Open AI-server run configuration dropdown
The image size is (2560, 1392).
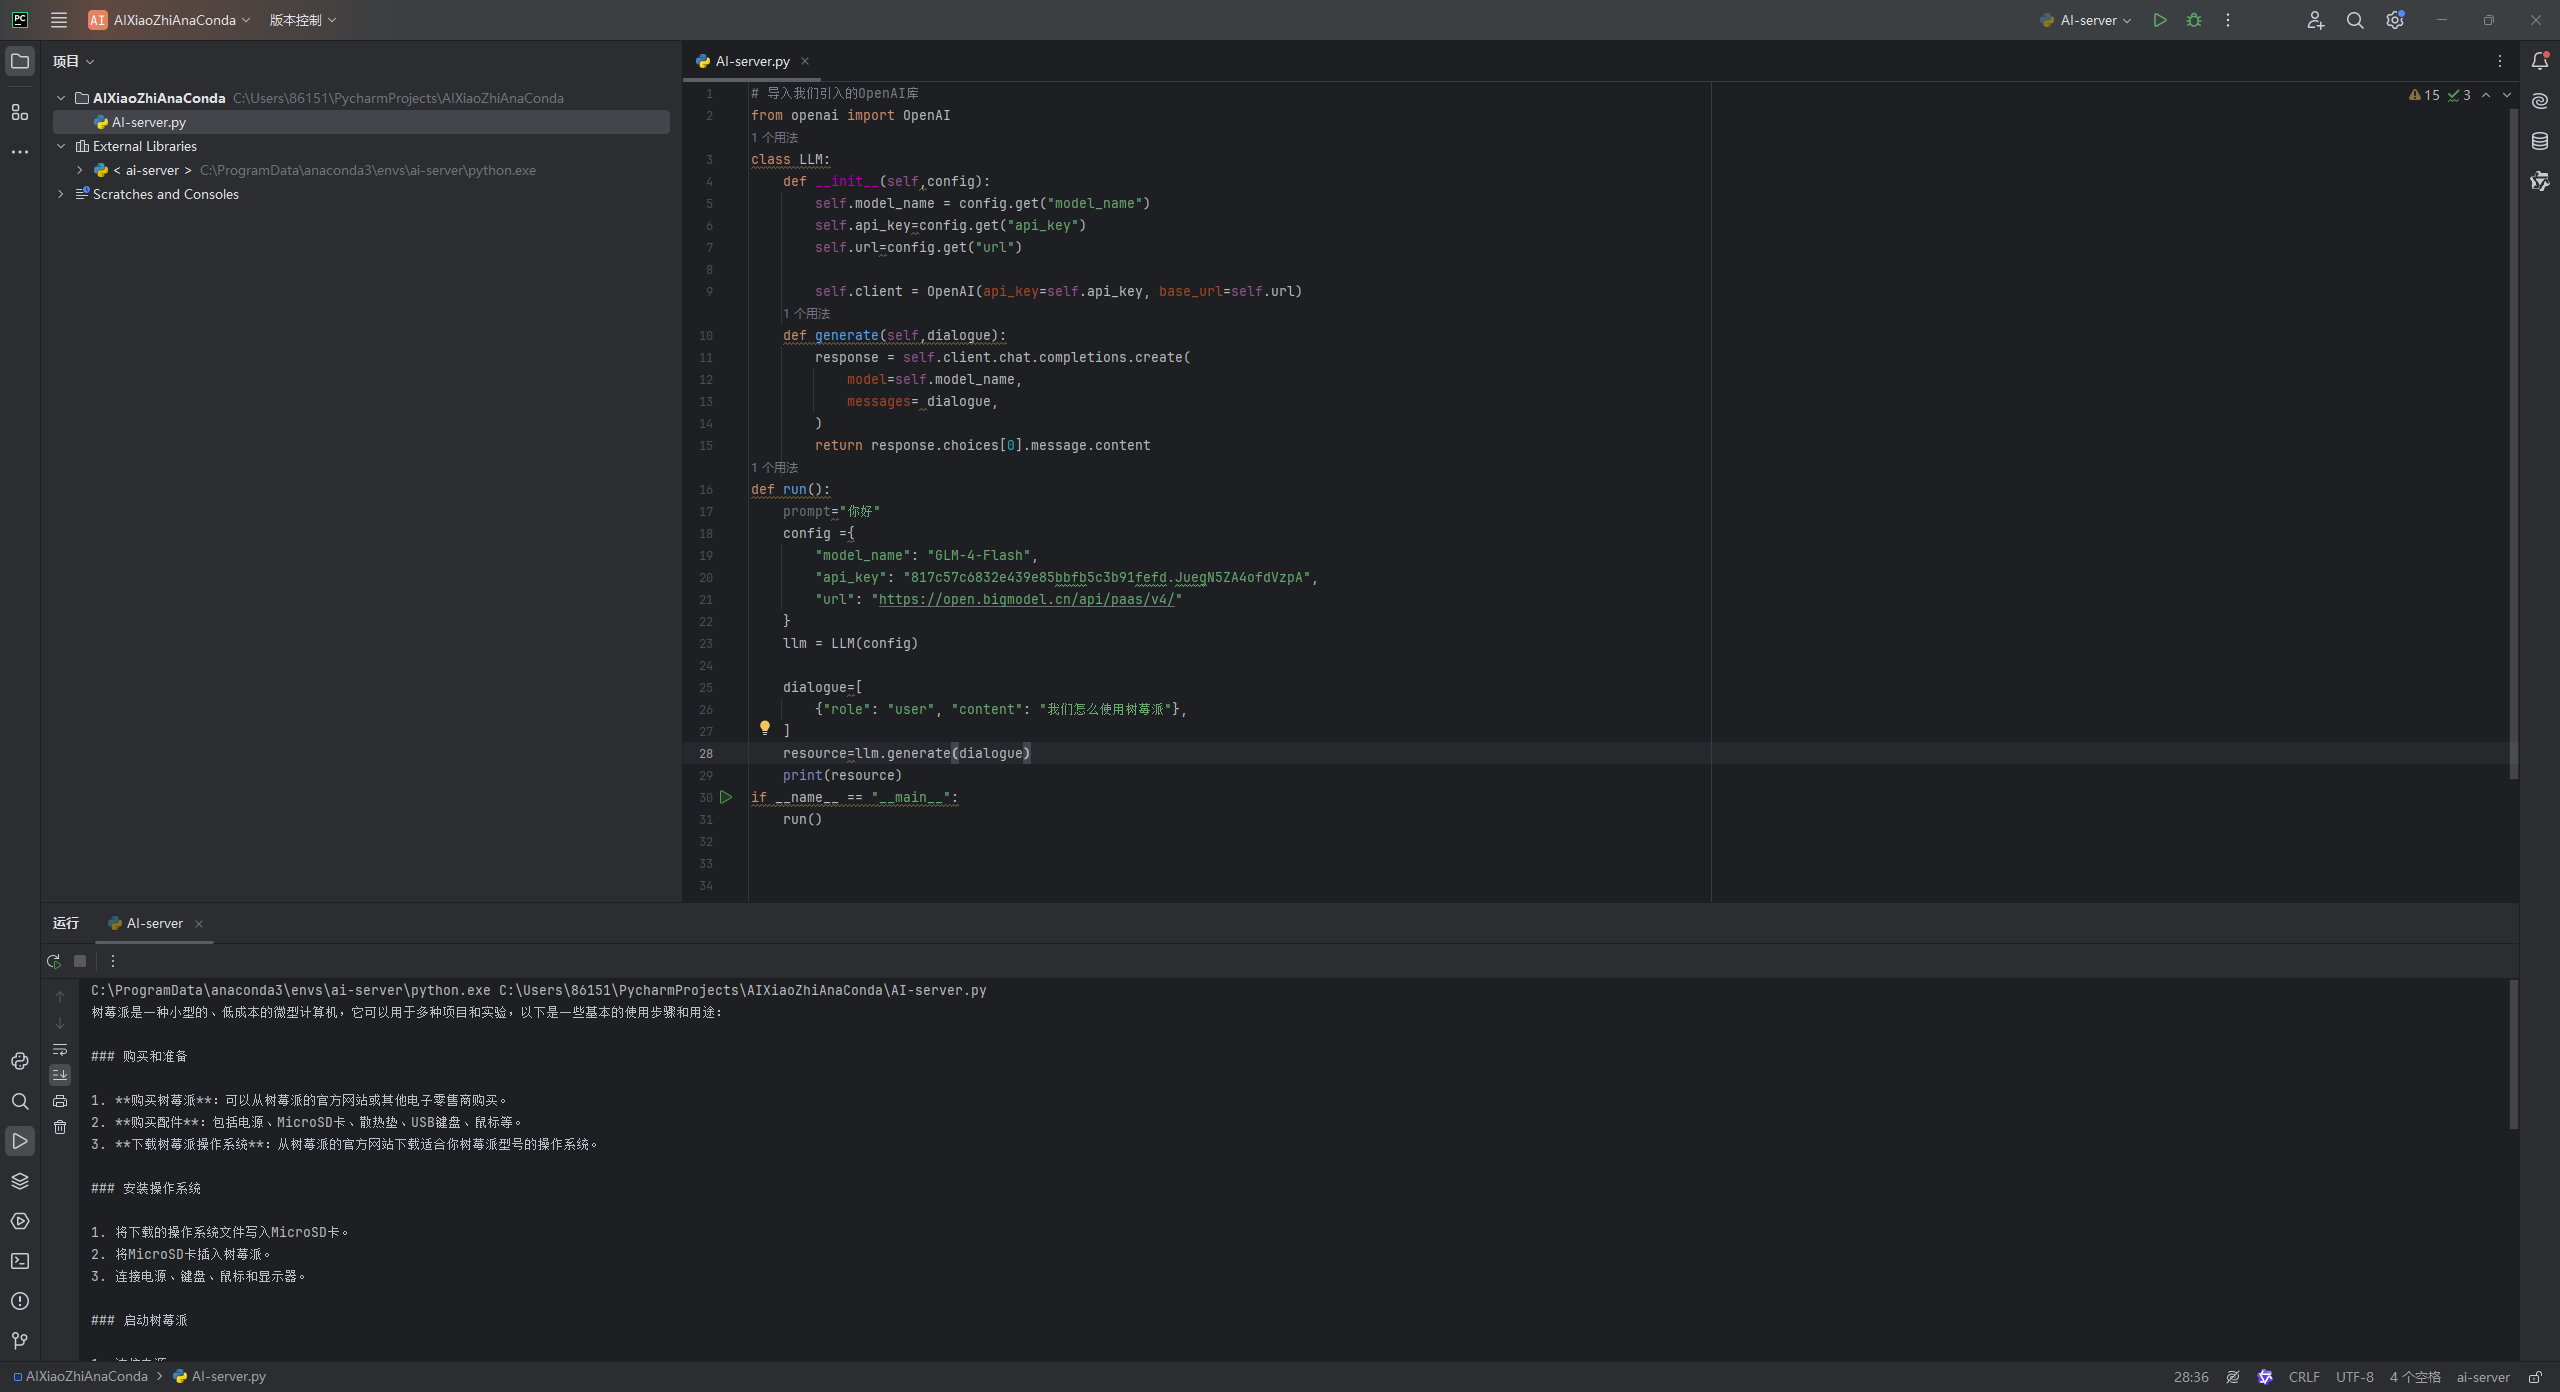(x=2088, y=20)
